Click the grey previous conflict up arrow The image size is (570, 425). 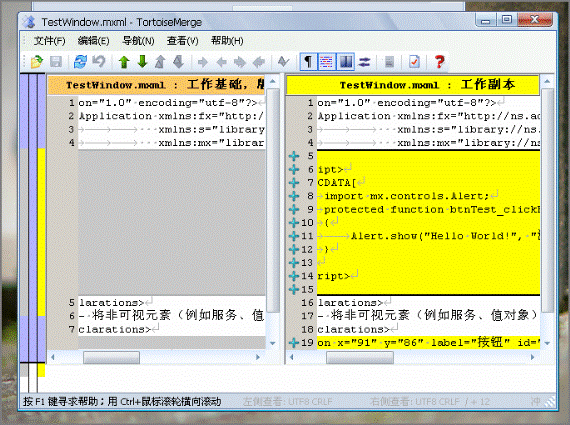pyautogui.click(x=160, y=62)
